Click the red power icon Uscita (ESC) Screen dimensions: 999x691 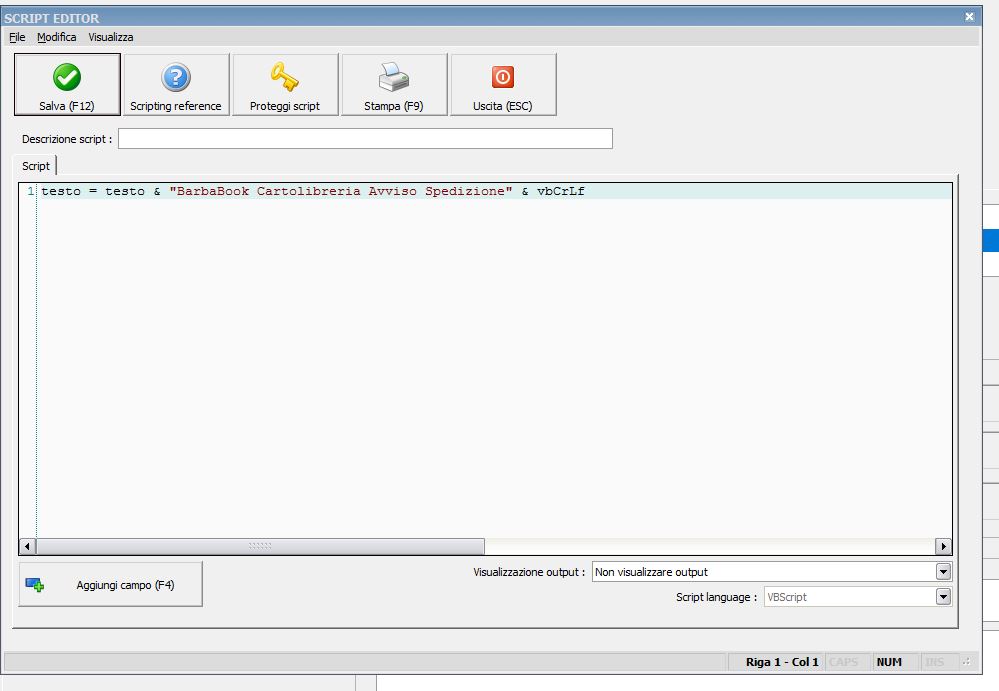[x=503, y=77]
